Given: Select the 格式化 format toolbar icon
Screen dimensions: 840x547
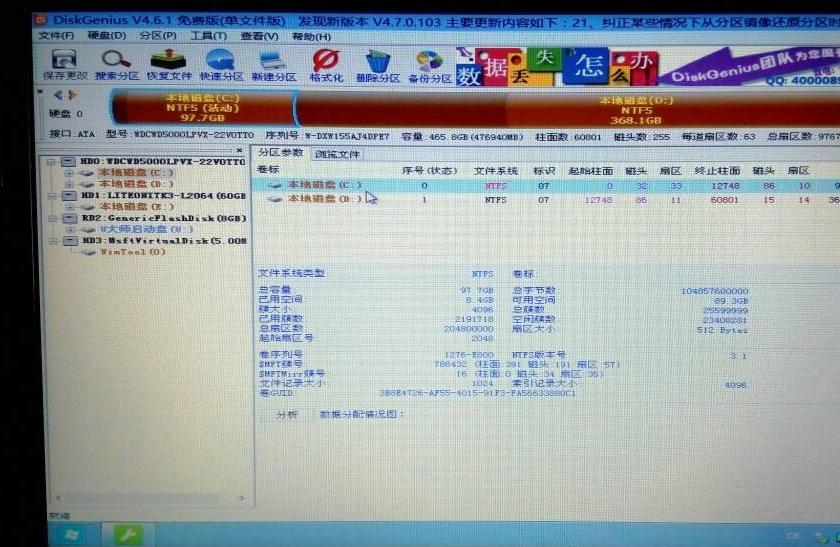Looking at the screenshot, I should click(326, 66).
